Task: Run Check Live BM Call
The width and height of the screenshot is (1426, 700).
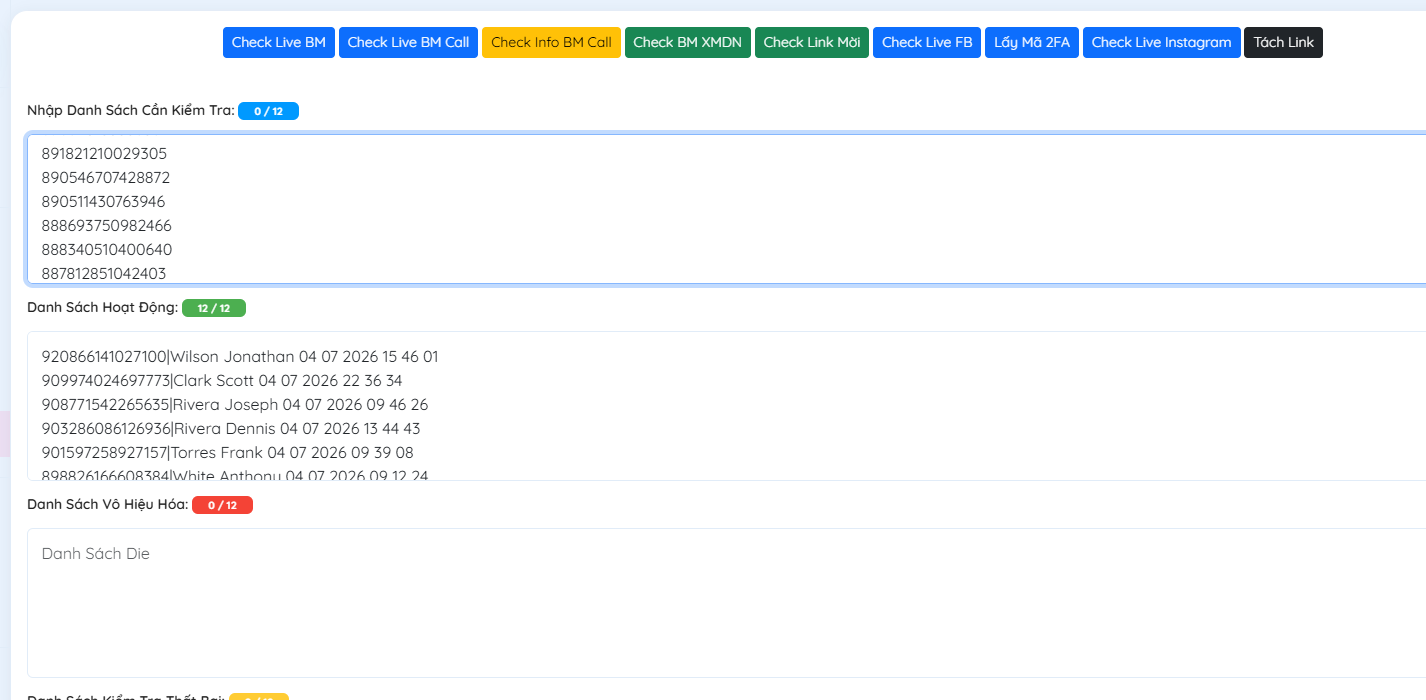Action: point(408,42)
